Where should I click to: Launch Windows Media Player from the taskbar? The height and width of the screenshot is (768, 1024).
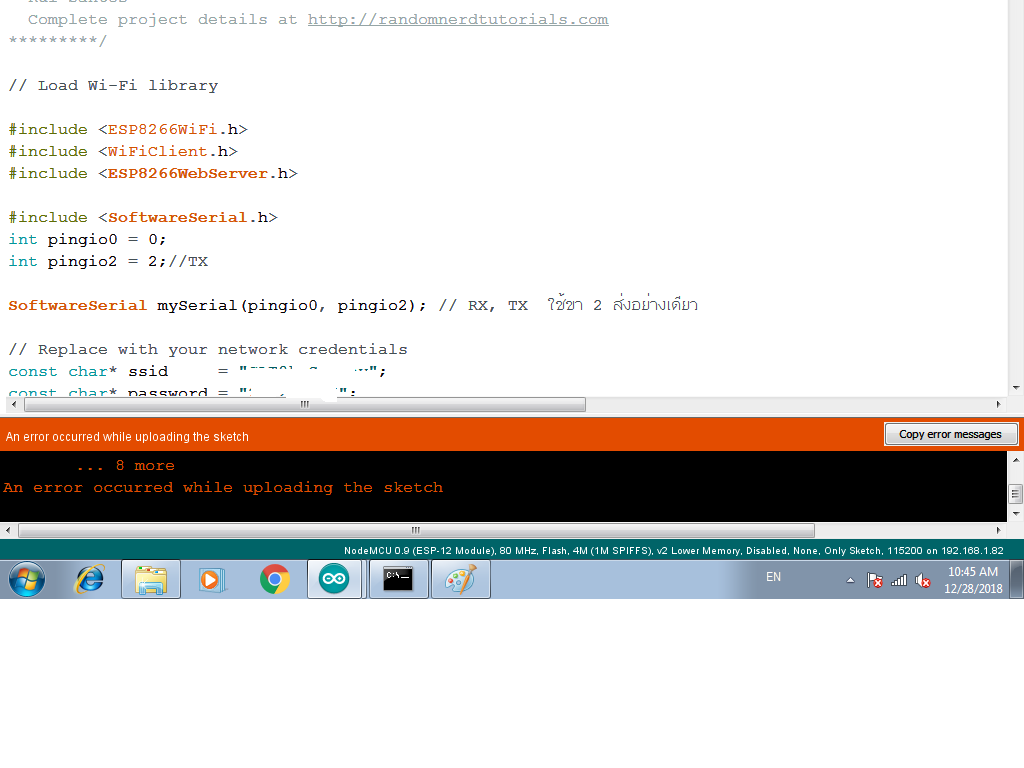210,579
